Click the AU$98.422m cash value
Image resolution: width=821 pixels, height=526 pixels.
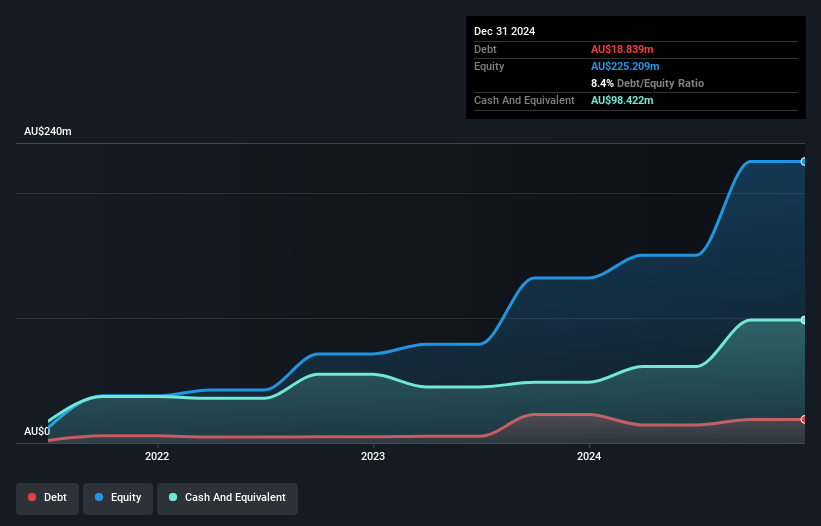622,100
